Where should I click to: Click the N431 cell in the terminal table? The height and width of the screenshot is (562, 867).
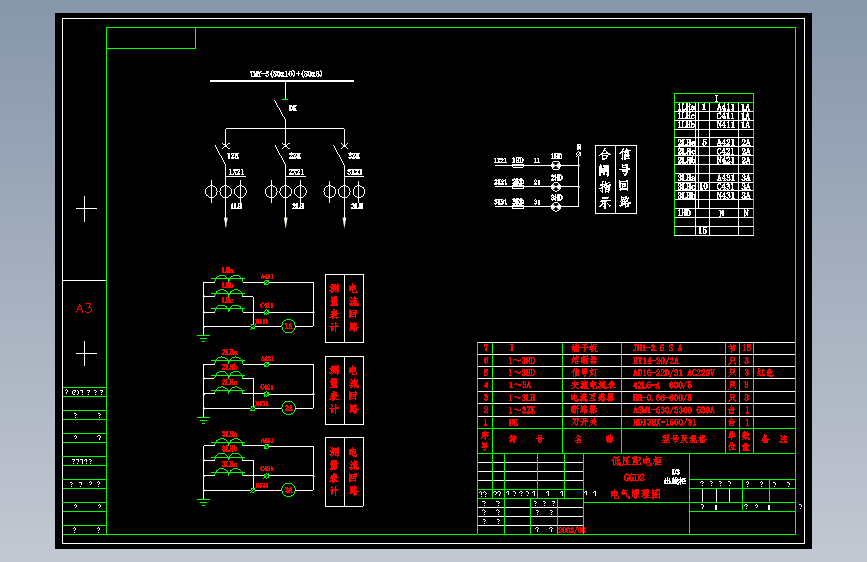tap(725, 195)
